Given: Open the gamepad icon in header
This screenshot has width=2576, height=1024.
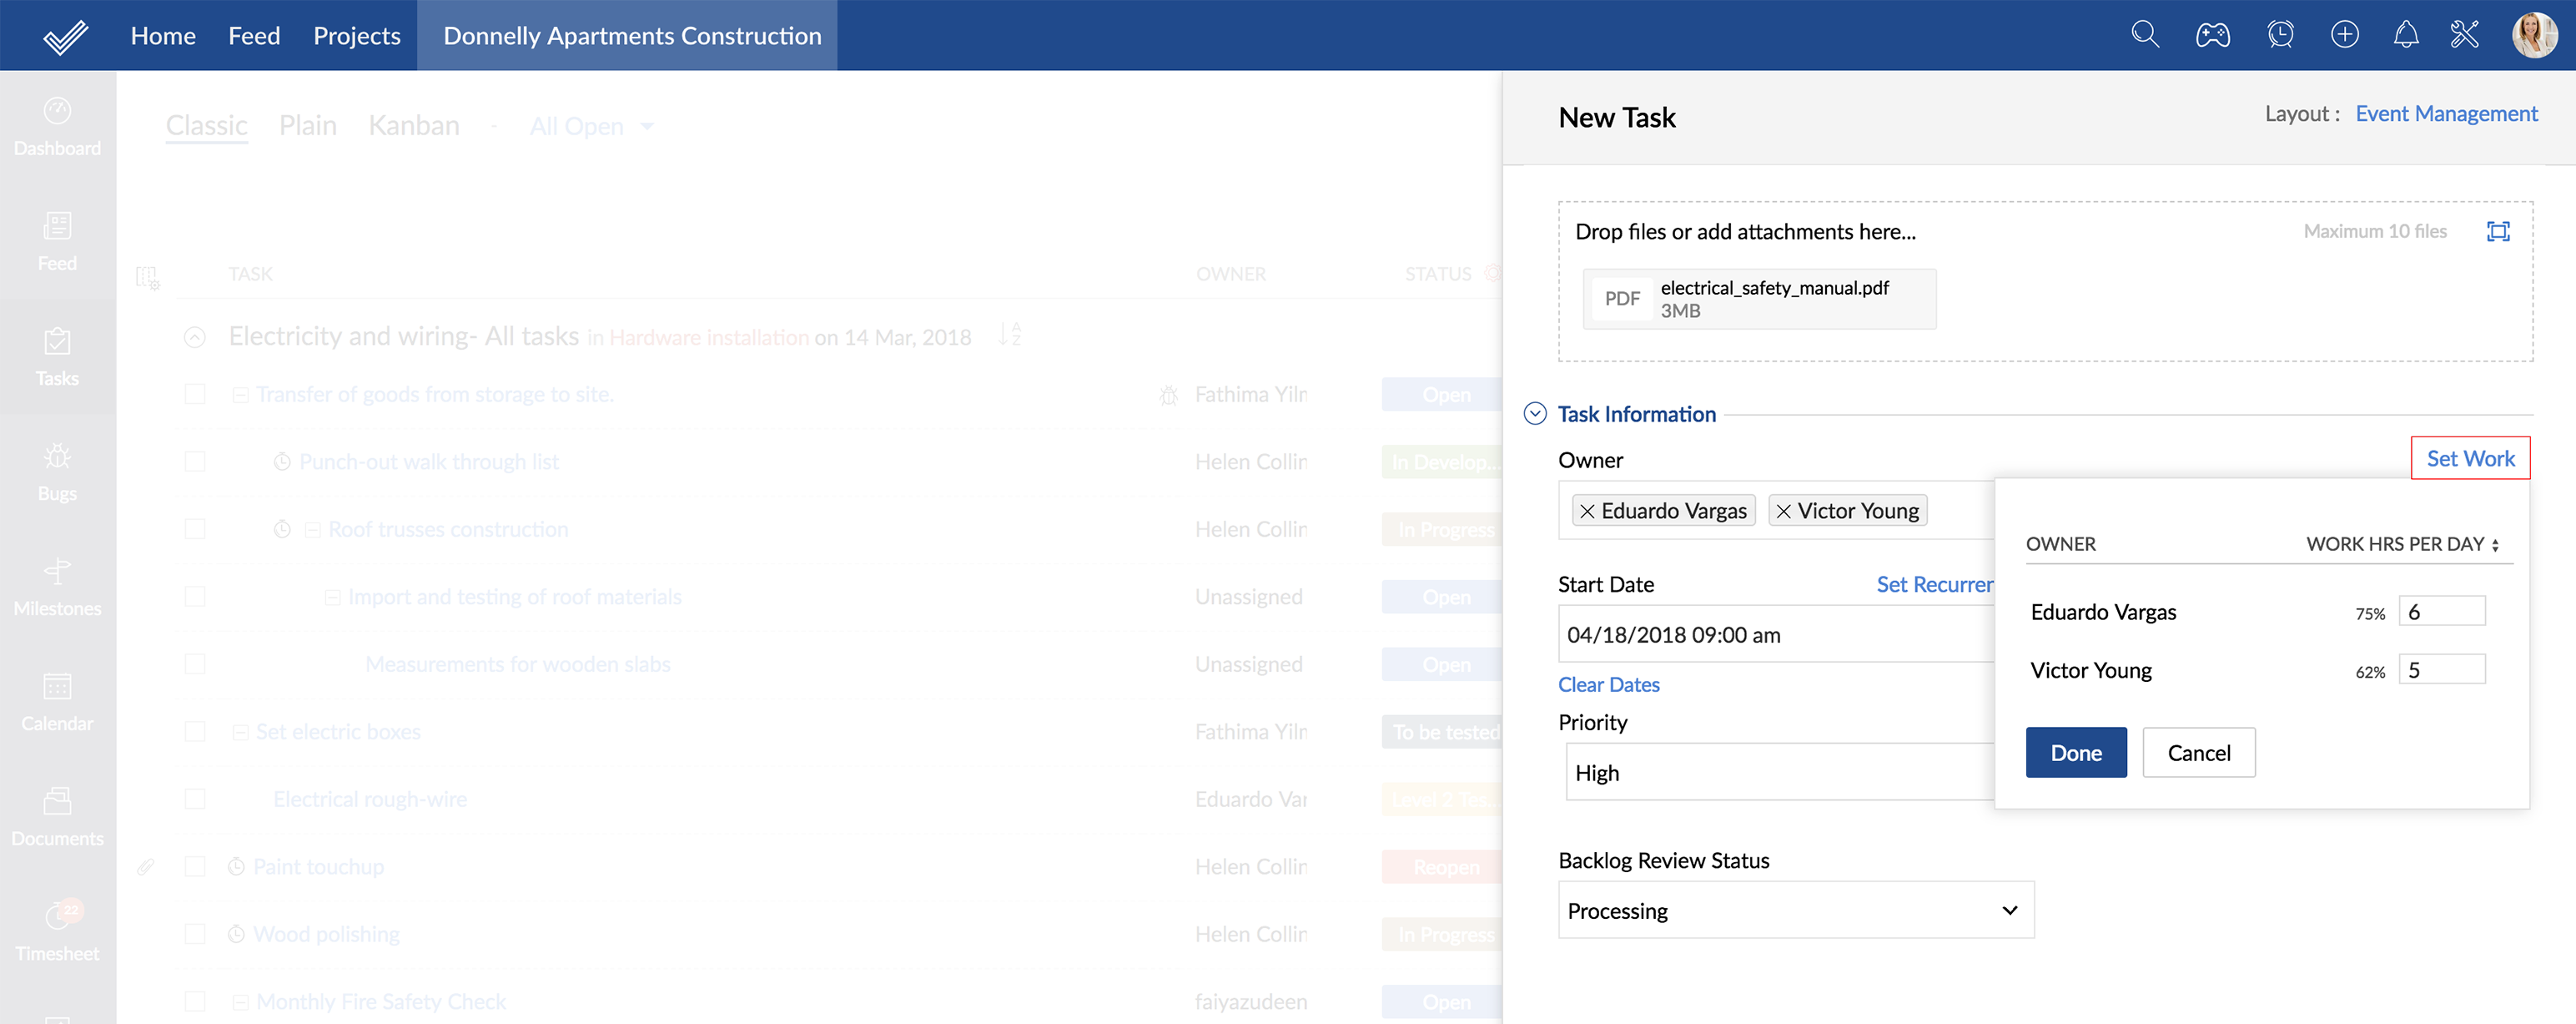Looking at the screenshot, I should click(2212, 35).
